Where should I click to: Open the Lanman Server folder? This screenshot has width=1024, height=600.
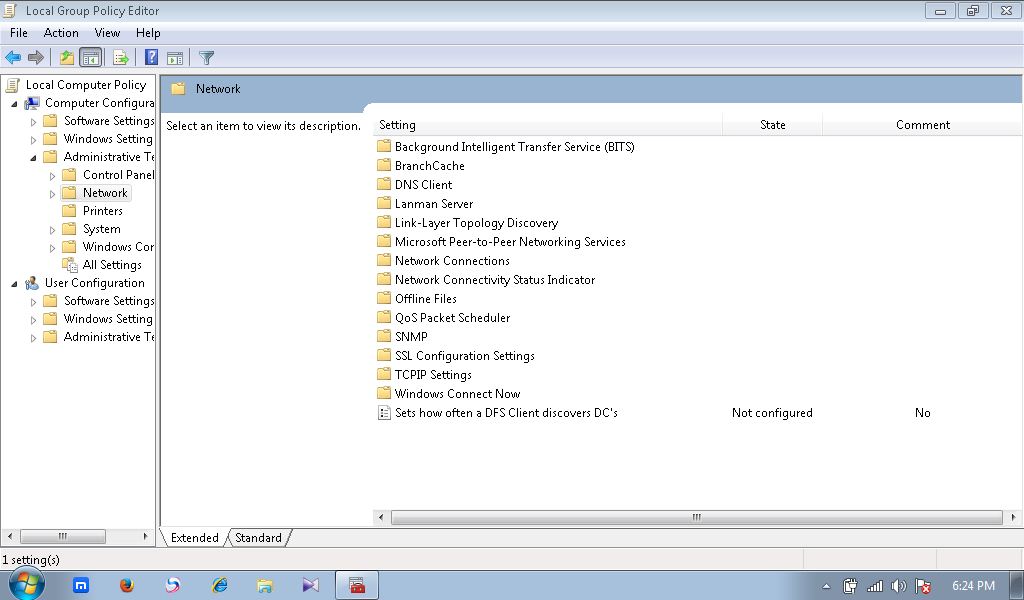(x=434, y=204)
